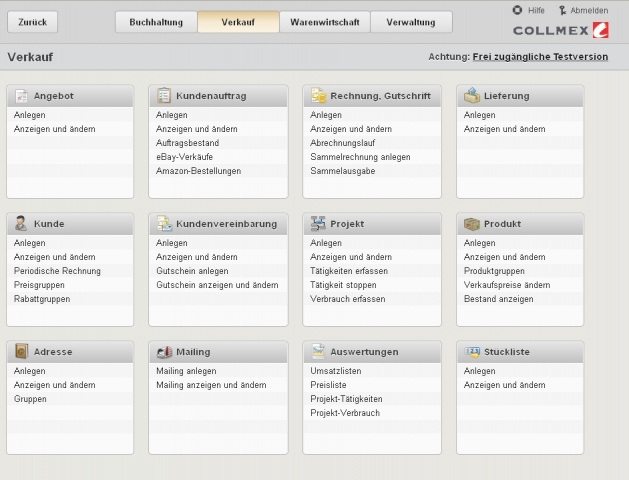Click the Lieferung panel icon
Image resolution: width=629 pixels, height=480 pixels.
click(472, 96)
